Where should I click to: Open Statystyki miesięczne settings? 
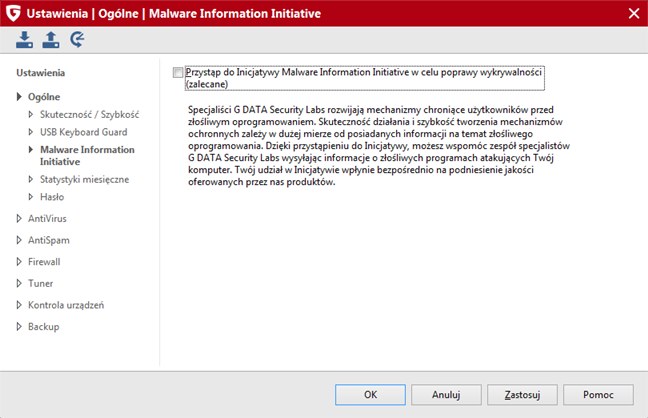pos(84,179)
